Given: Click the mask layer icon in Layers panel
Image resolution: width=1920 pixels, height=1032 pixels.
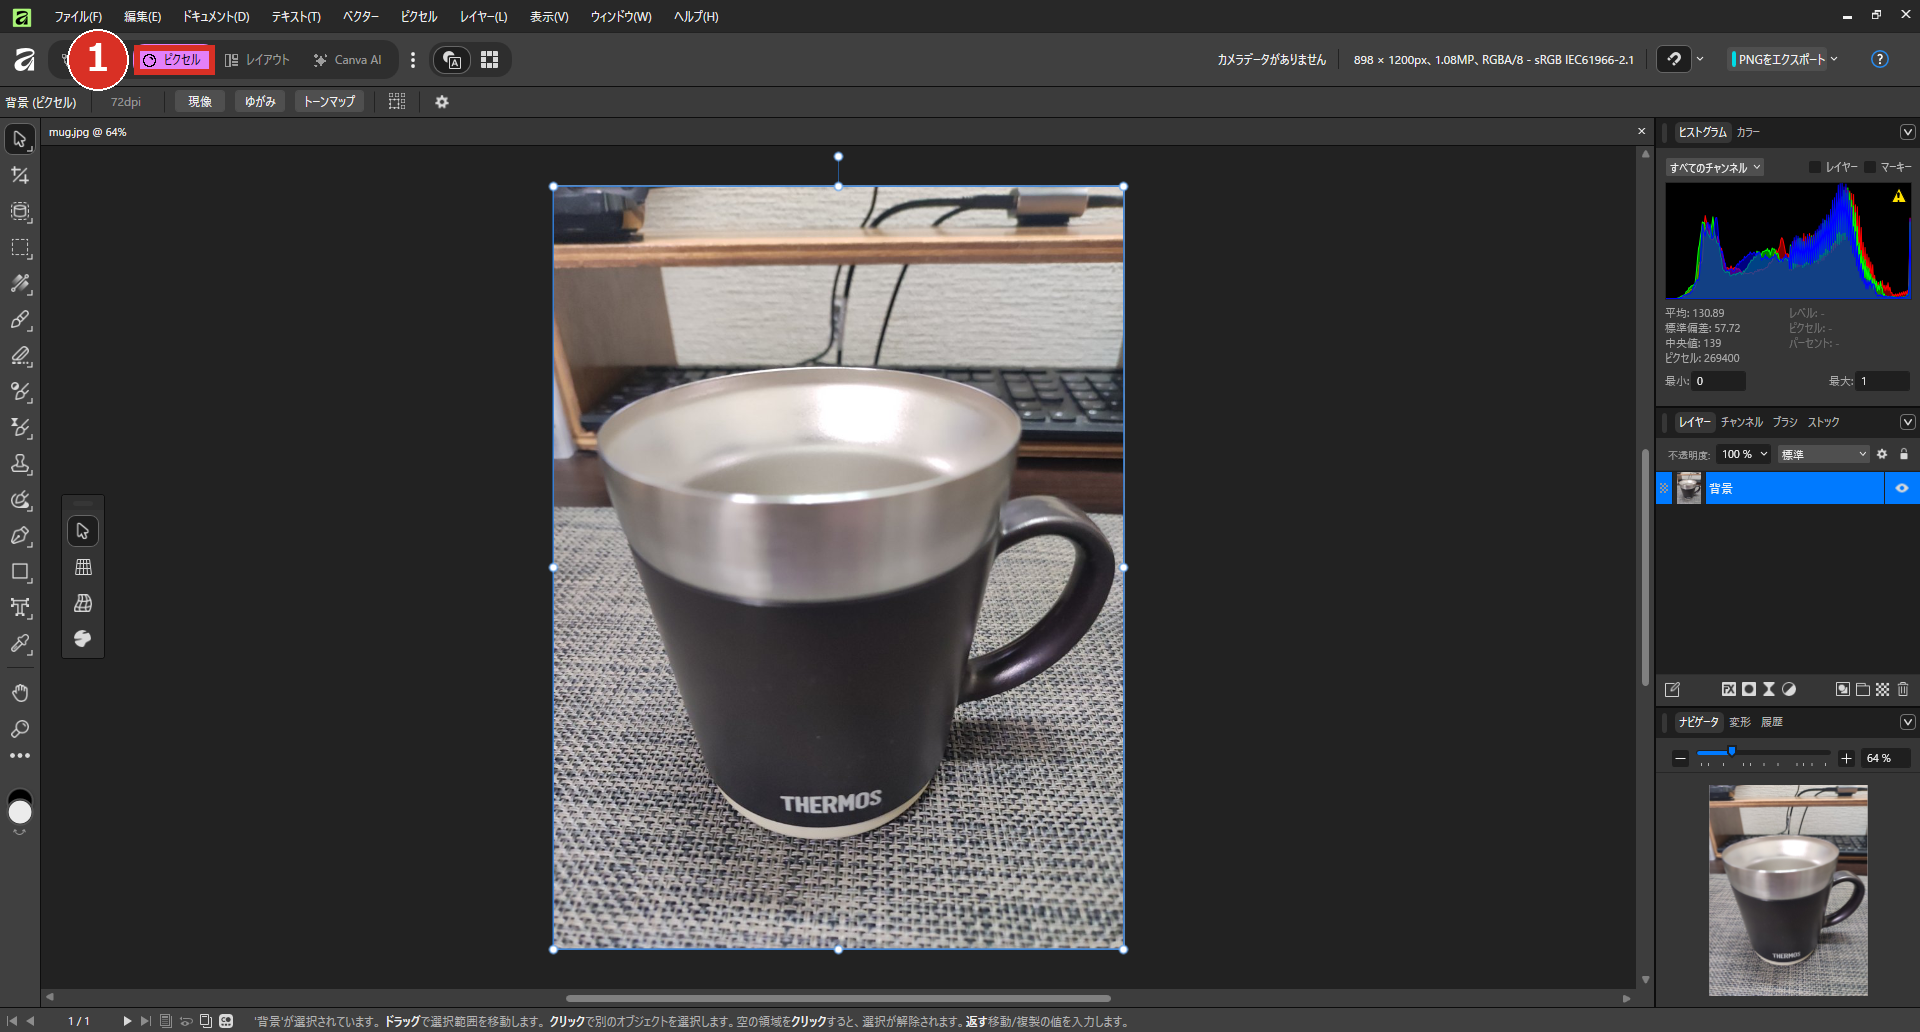Looking at the screenshot, I should (x=1749, y=689).
